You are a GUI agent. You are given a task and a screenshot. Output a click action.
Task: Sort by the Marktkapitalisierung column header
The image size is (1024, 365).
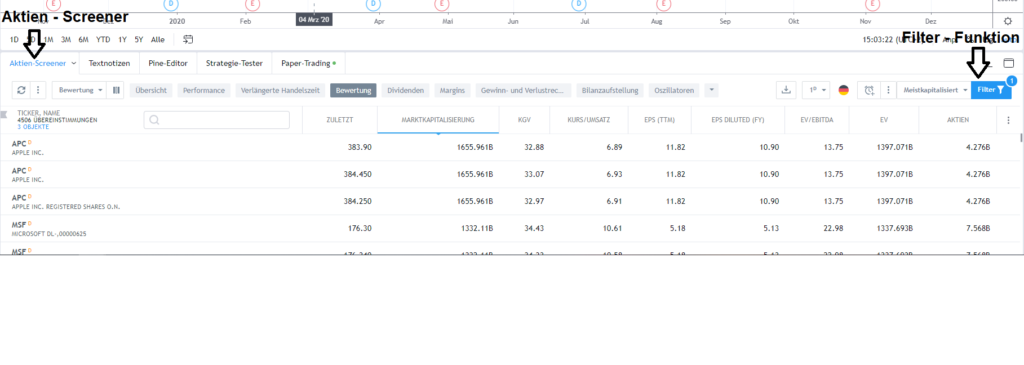tap(438, 120)
